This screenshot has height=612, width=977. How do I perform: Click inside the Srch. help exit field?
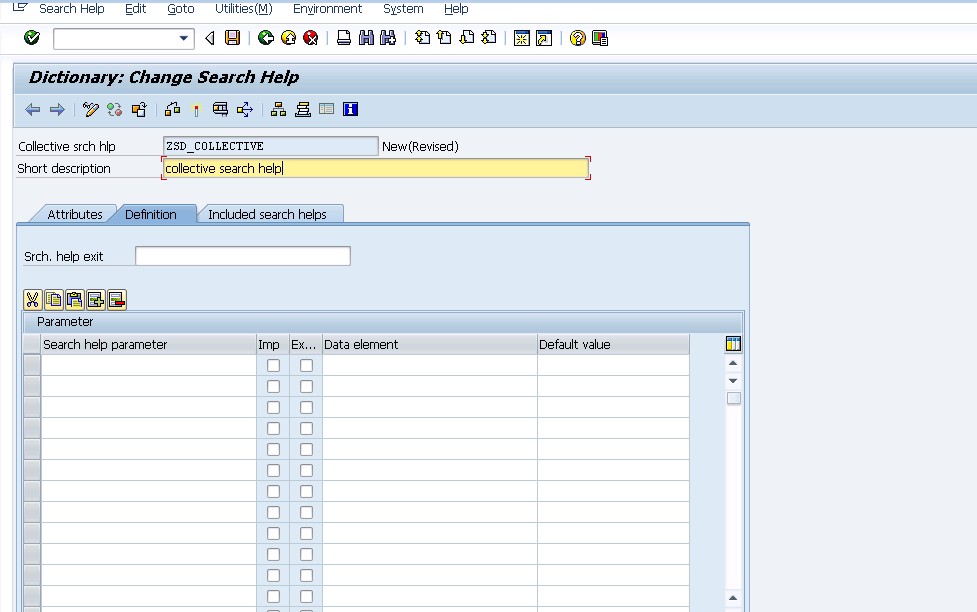tap(242, 255)
